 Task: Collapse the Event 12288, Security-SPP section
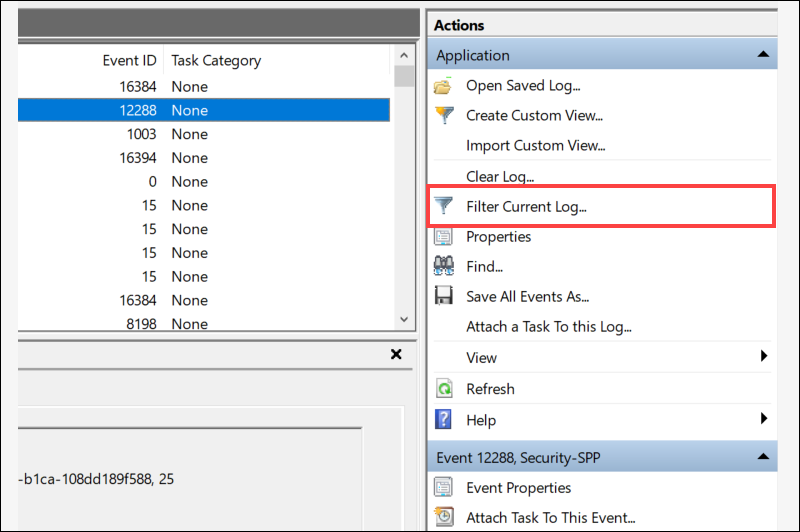763,457
